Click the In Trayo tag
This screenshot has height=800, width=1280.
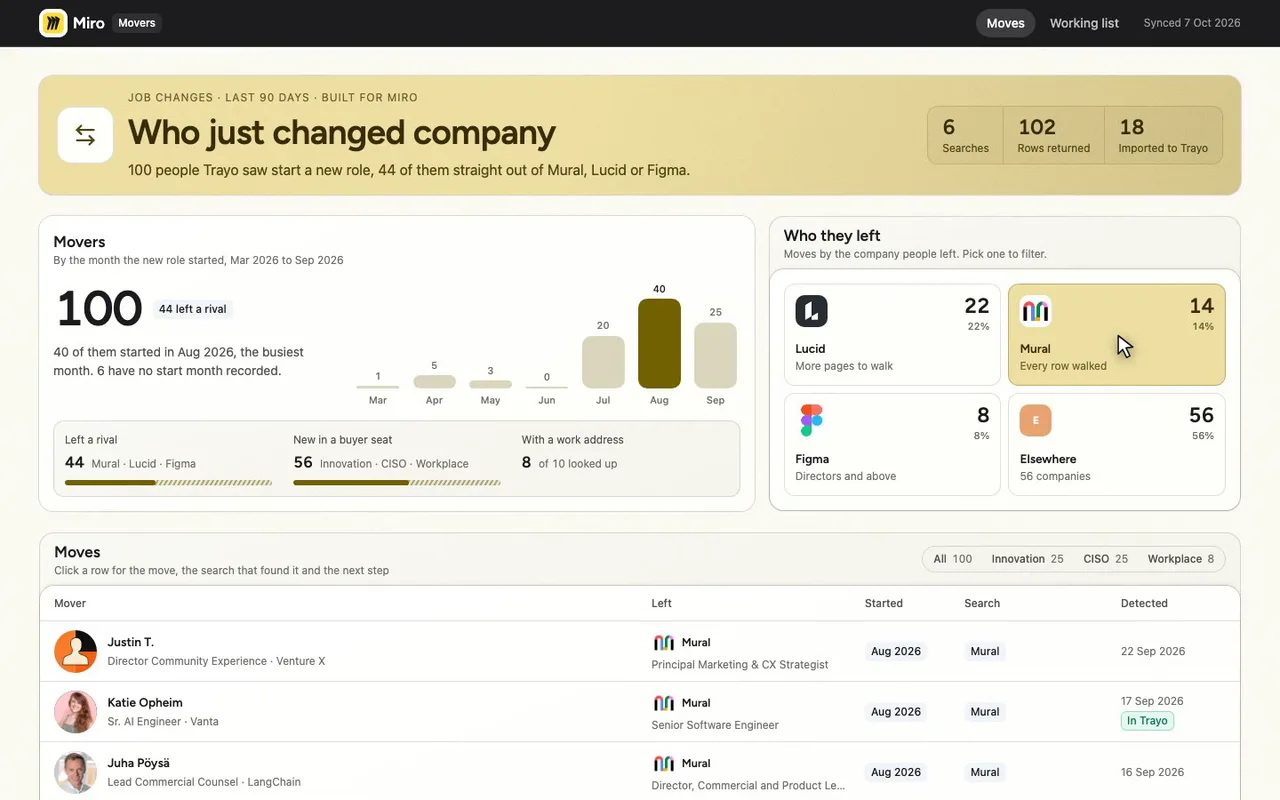[x=1147, y=721]
